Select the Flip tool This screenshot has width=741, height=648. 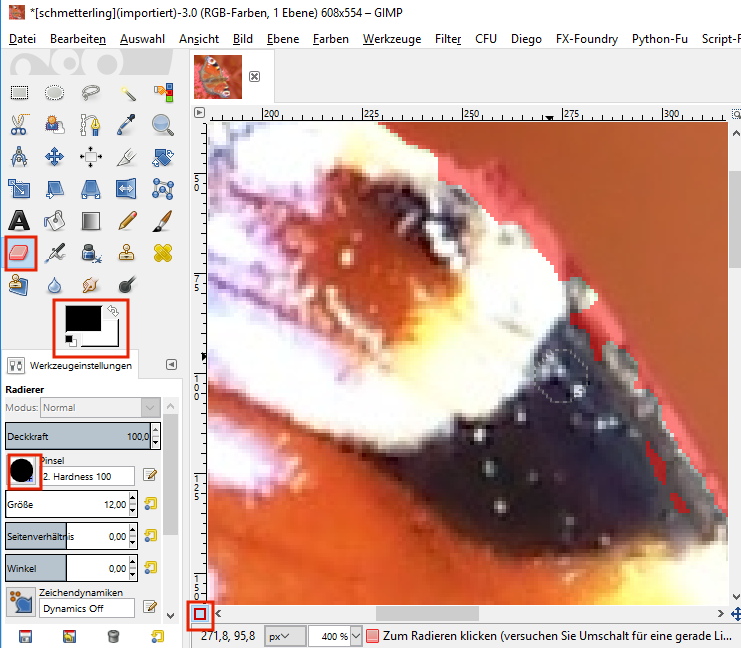click(127, 189)
